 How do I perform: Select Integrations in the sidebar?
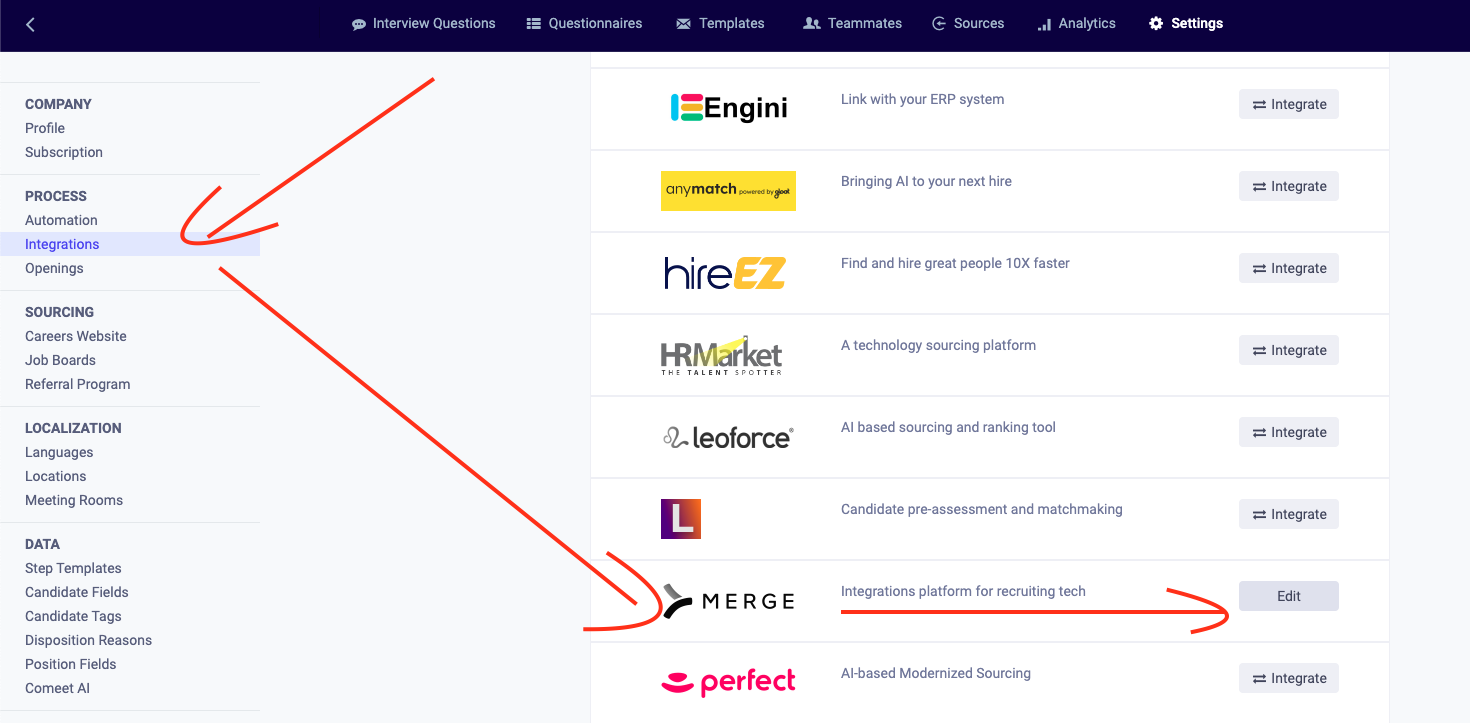click(130, 244)
